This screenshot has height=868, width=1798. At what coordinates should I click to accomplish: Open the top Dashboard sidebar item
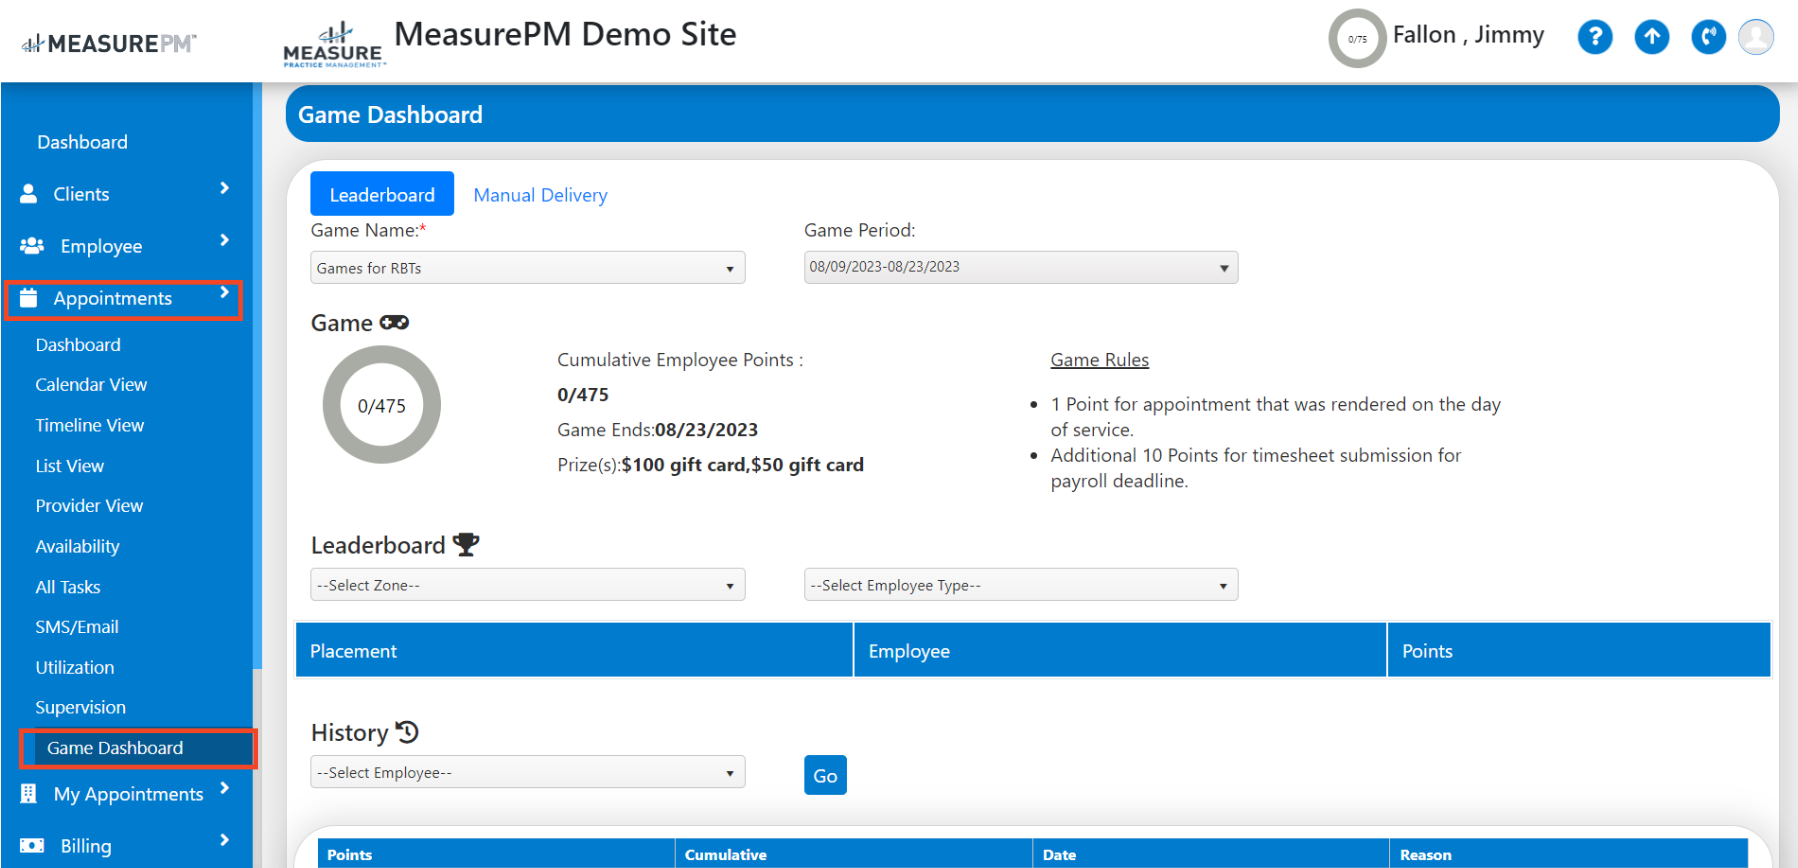(82, 142)
